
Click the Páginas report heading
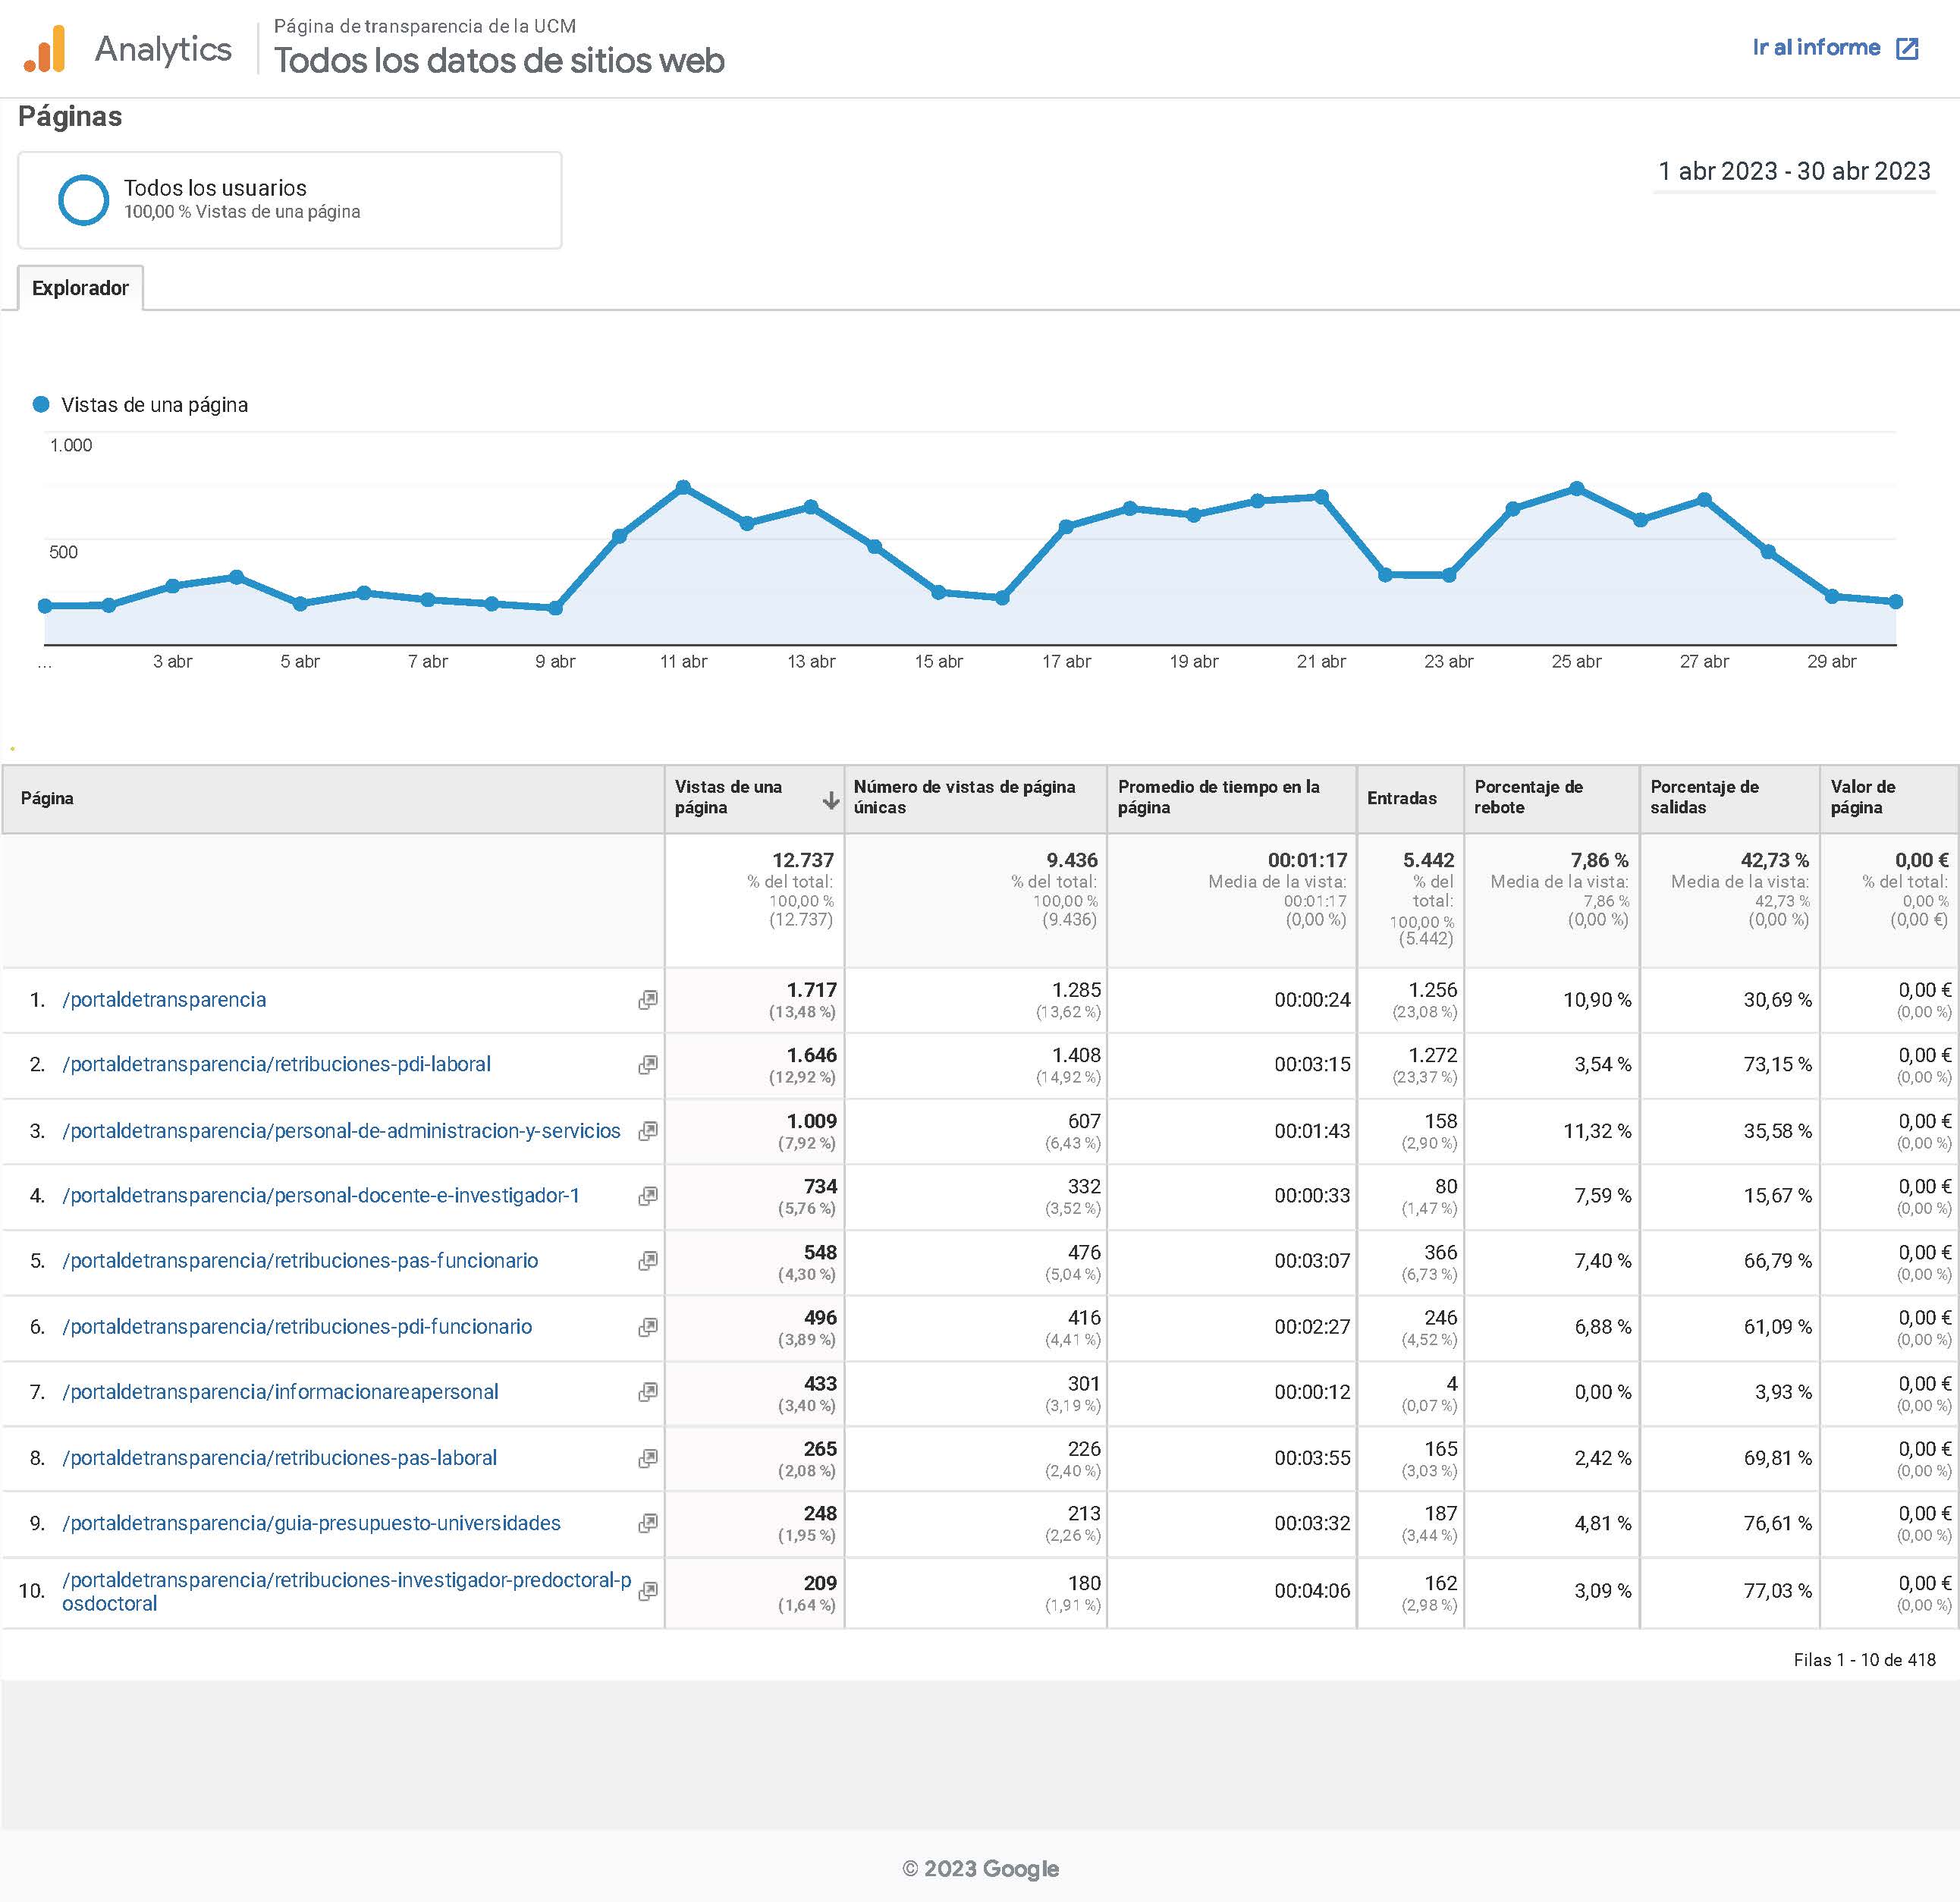click(x=70, y=117)
